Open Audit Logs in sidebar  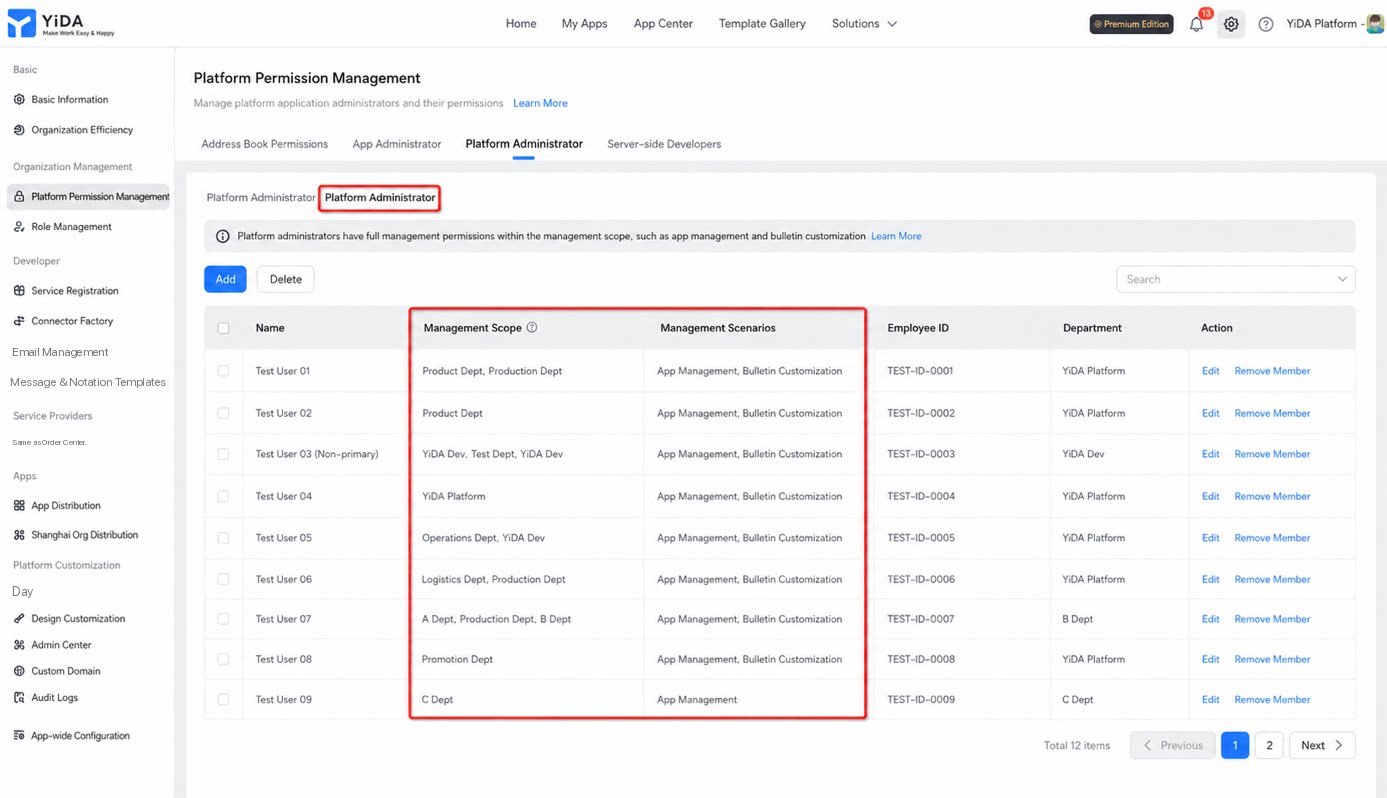point(54,698)
